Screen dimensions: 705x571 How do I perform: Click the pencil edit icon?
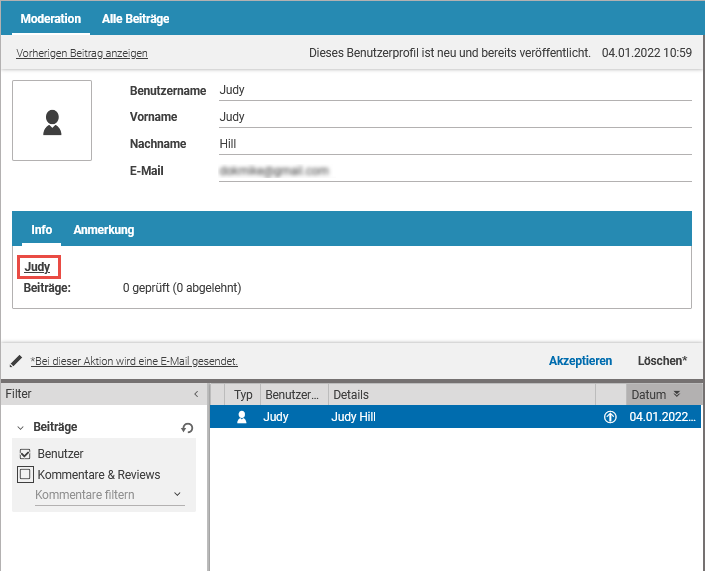pos(16,360)
